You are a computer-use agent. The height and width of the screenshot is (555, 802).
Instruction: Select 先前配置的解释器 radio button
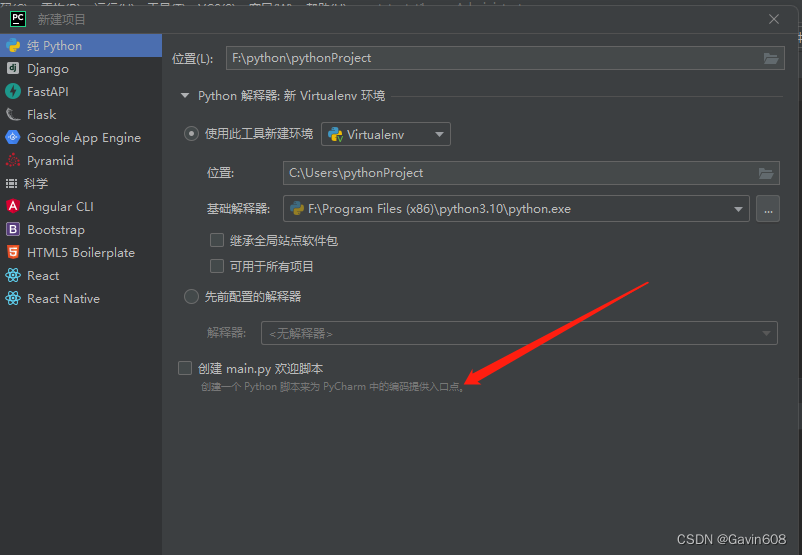[191, 297]
